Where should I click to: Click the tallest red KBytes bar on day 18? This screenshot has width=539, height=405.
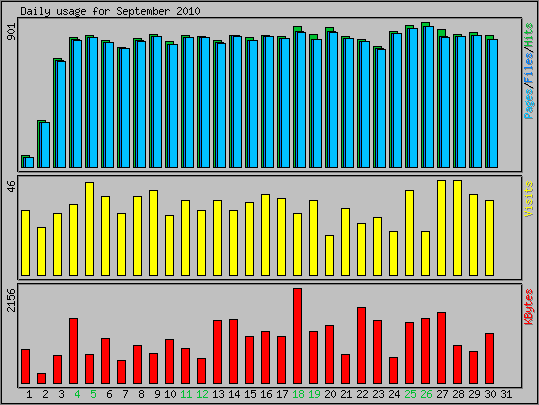[297, 336]
